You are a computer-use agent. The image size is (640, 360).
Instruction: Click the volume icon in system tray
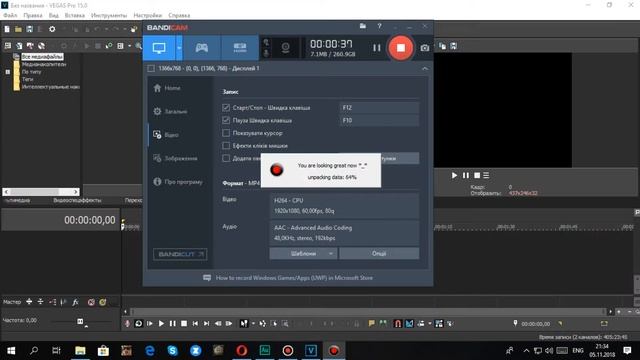tap(549, 351)
